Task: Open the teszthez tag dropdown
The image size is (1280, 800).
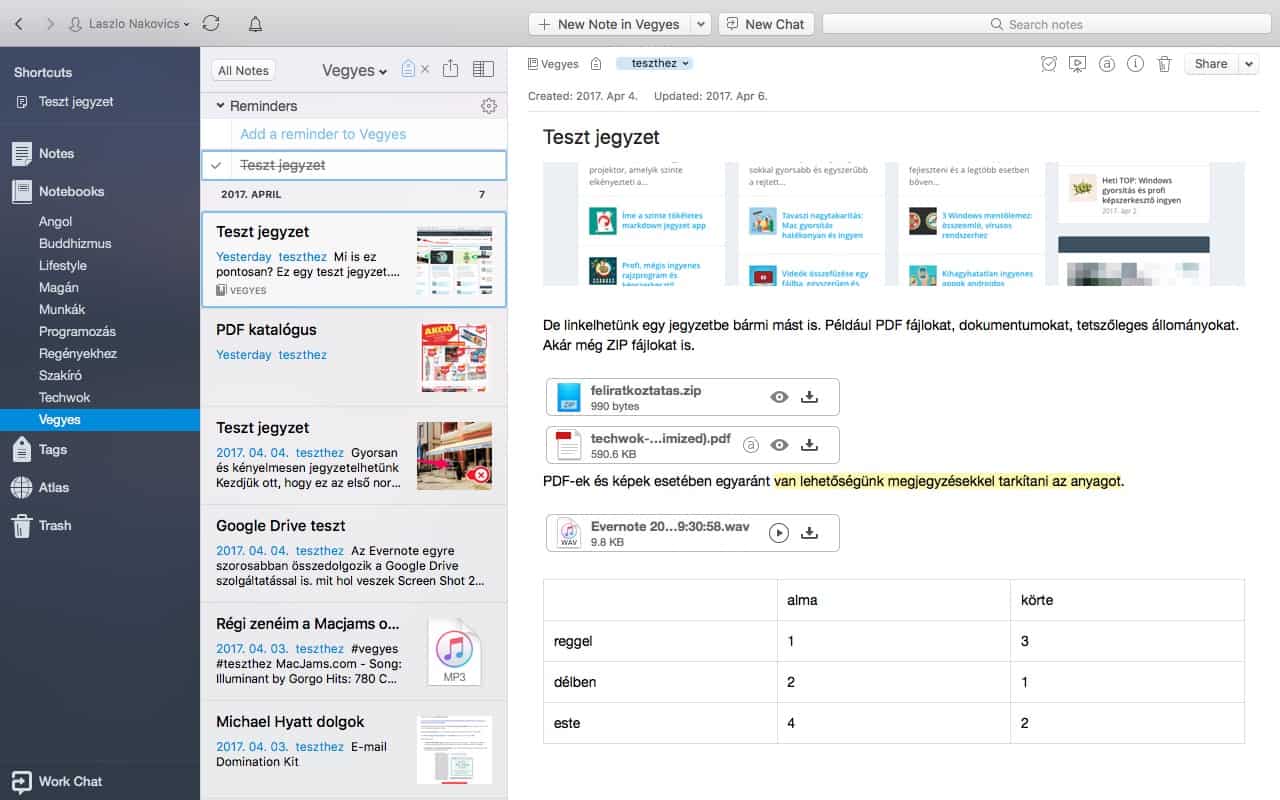Action: pos(654,63)
